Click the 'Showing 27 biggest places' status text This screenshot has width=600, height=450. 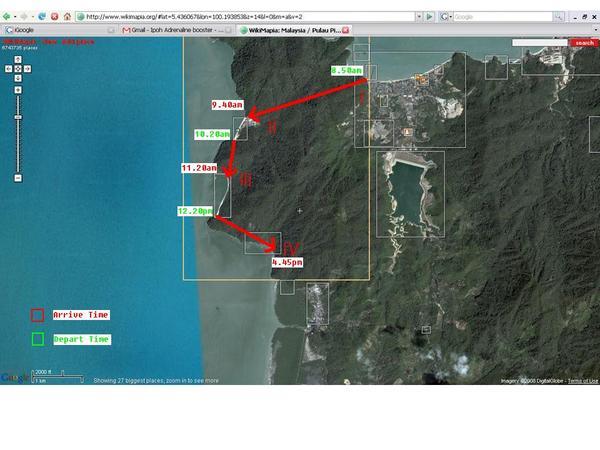pyautogui.click(x=156, y=380)
